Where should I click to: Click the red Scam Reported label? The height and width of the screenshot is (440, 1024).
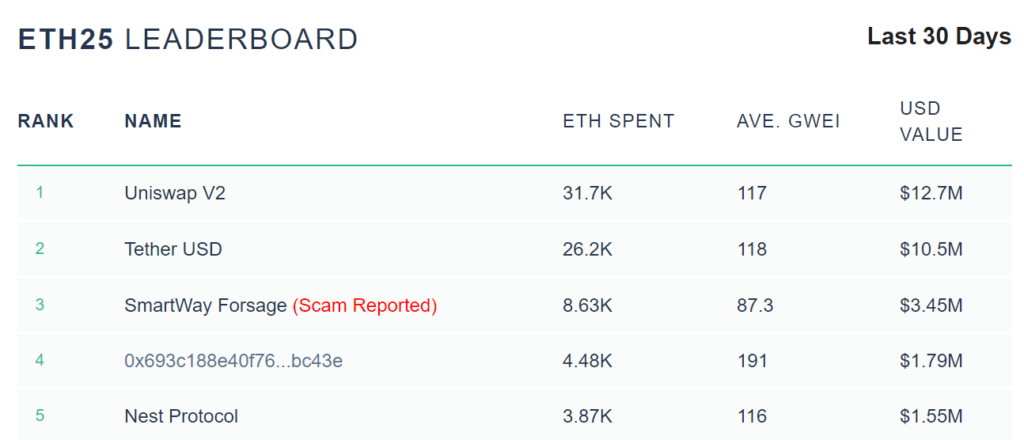[364, 305]
